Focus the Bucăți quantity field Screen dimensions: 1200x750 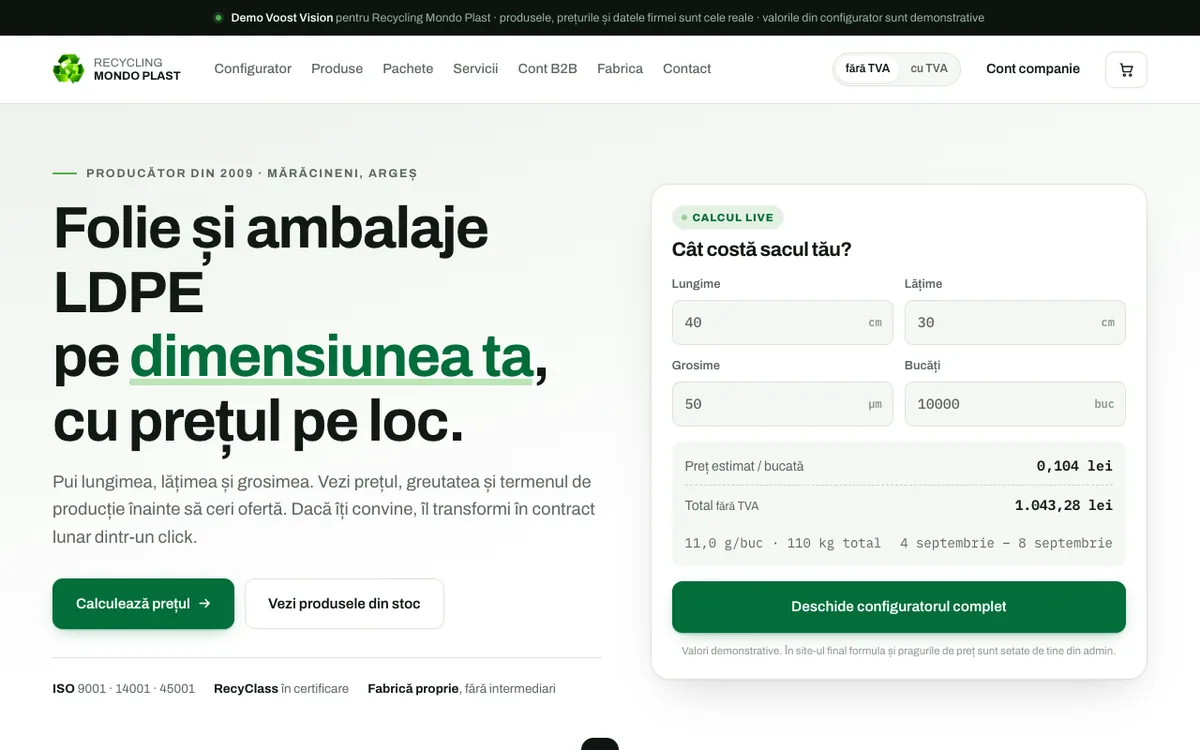pos(1015,404)
